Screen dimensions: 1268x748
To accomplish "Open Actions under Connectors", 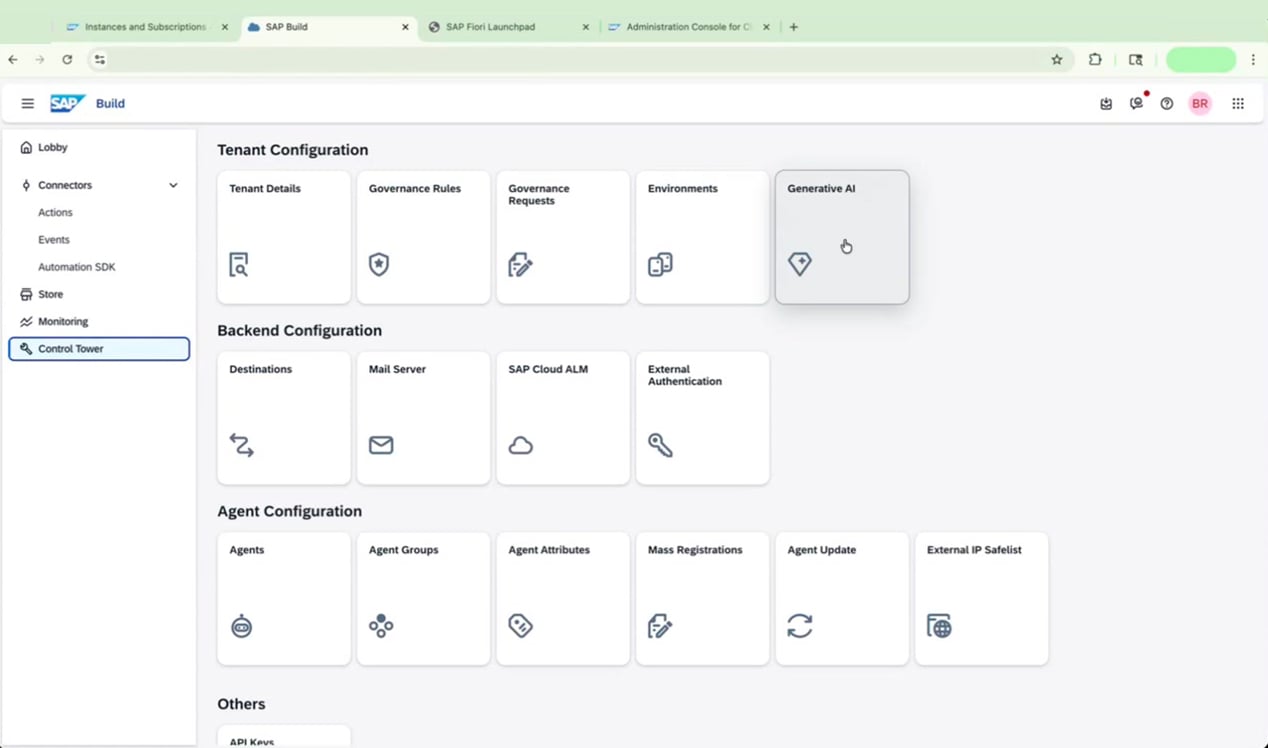I will [55, 212].
